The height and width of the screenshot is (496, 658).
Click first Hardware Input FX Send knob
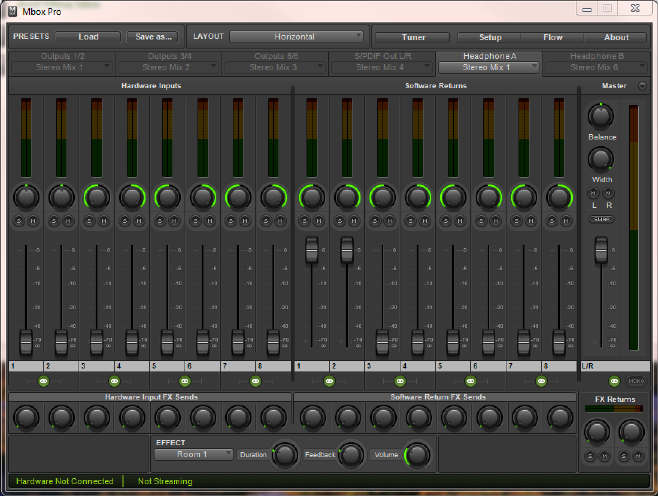pos(26,418)
